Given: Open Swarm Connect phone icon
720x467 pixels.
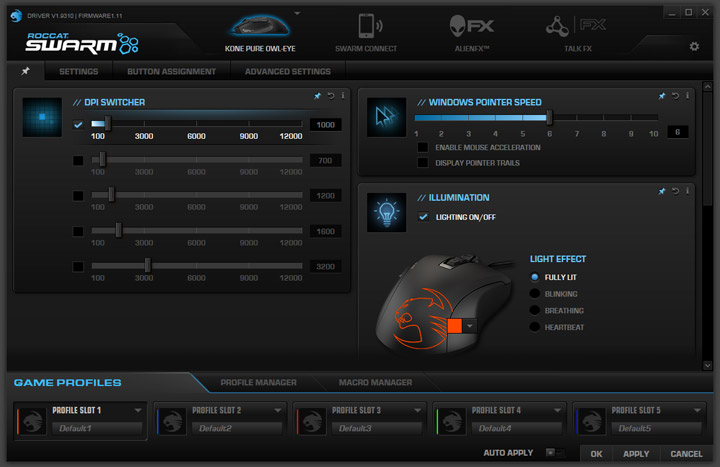Looking at the screenshot, I should pyautogui.click(x=370, y=26).
